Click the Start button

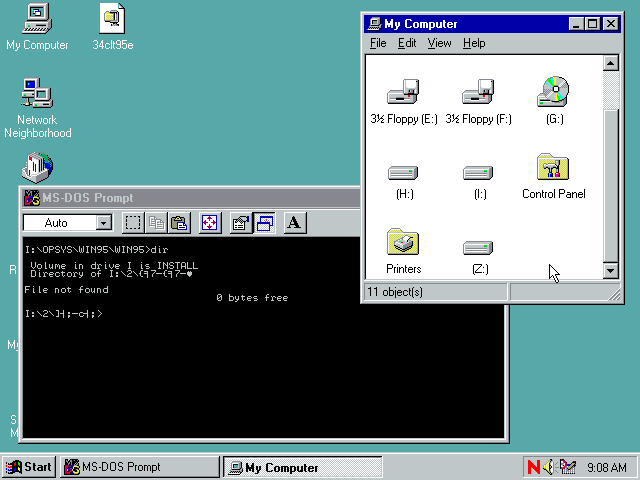(x=29, y=467)
